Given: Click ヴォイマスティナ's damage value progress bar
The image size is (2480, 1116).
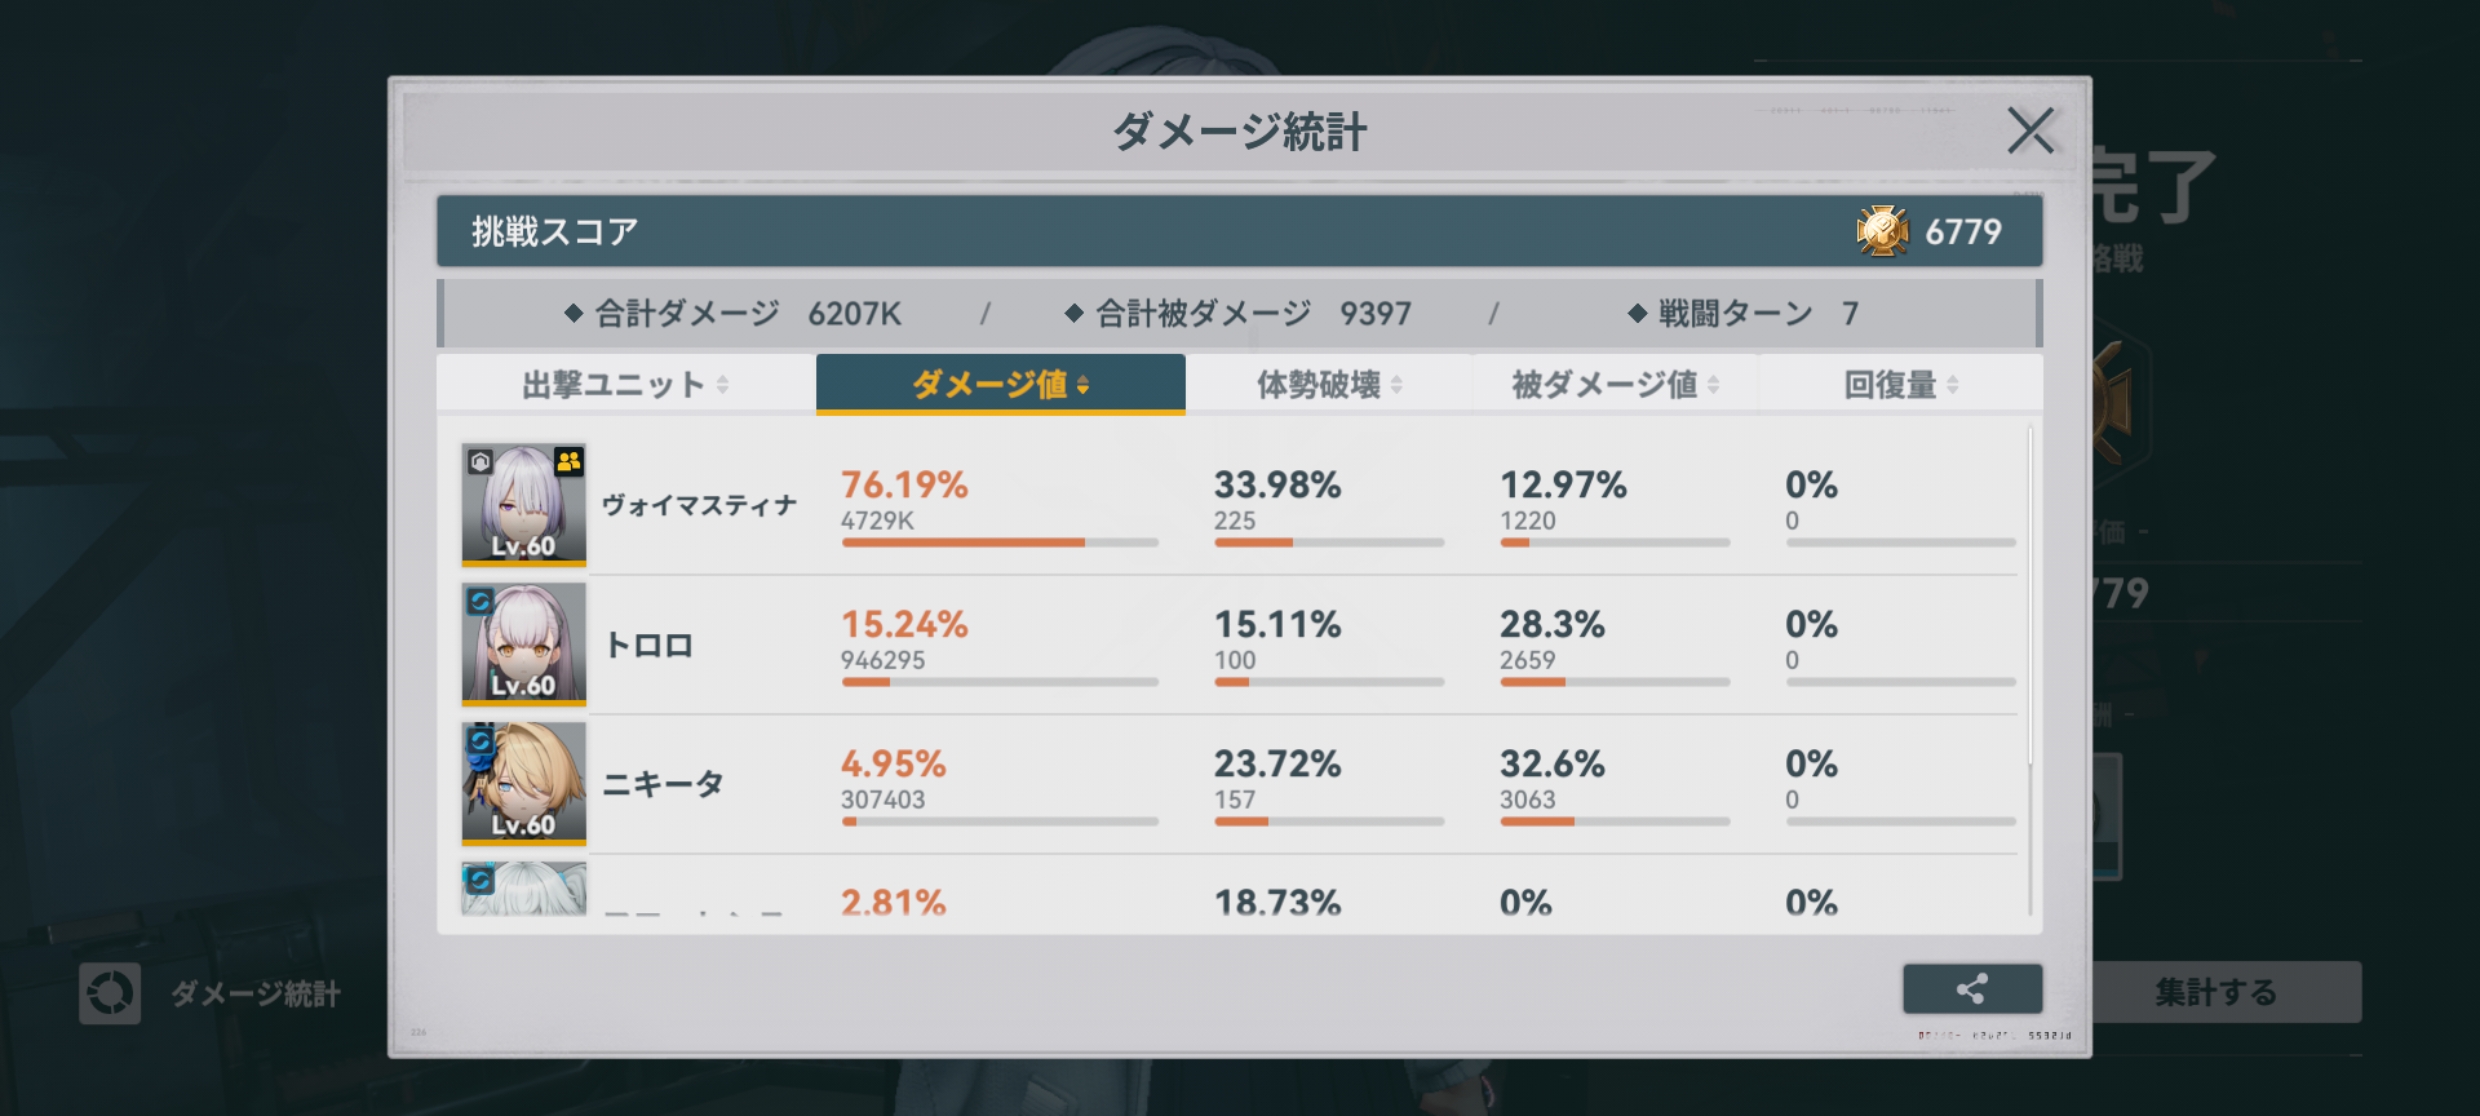Looking at the screenshot, I should tap(999, 542).
